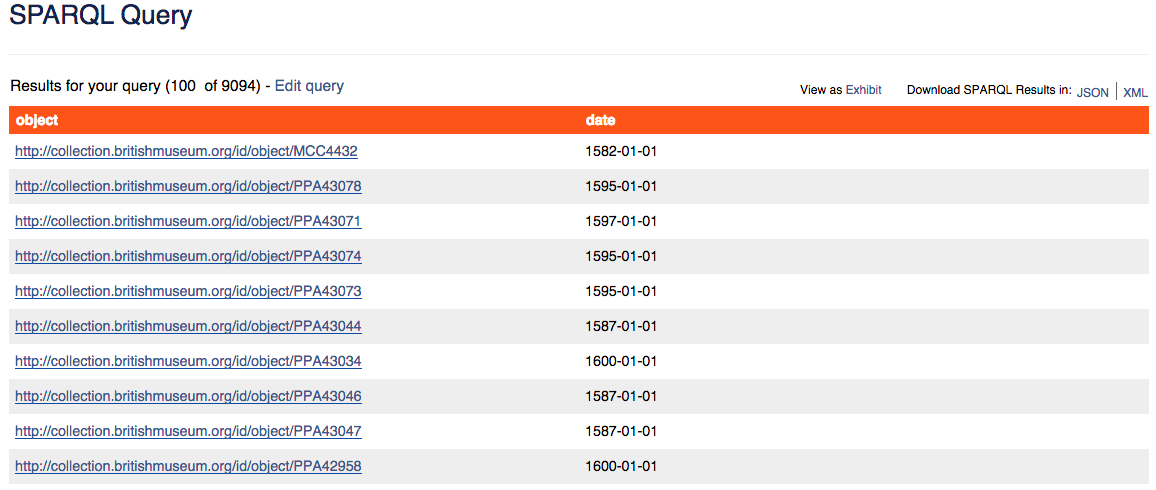Open object link PPA43044

[x=188, y=326]
